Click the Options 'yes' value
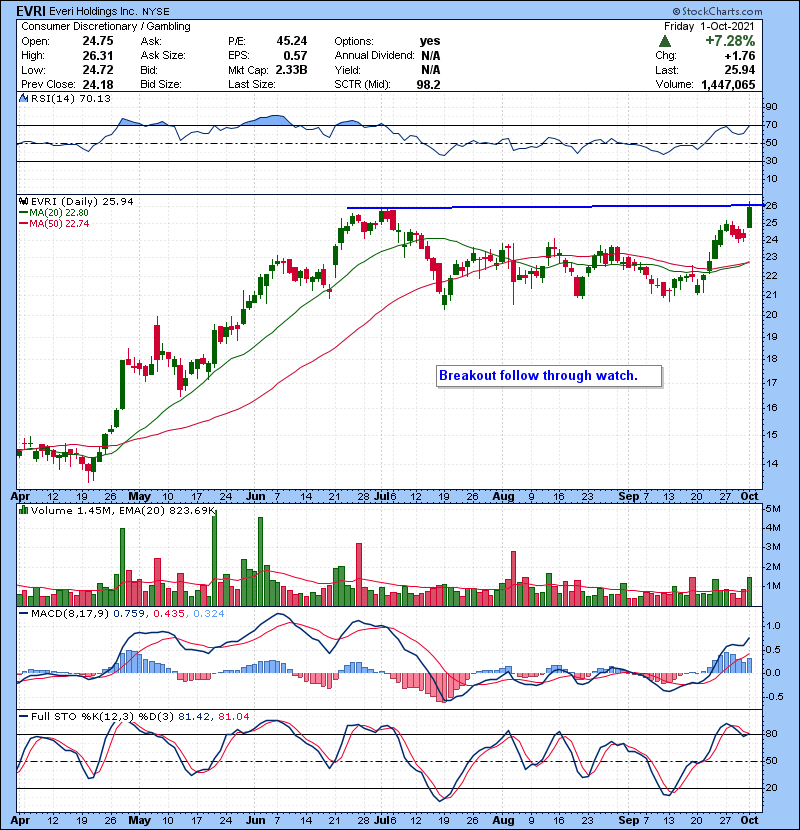This screenshot has width=800, height=830. pyautogui.click(x=431, y=41)
